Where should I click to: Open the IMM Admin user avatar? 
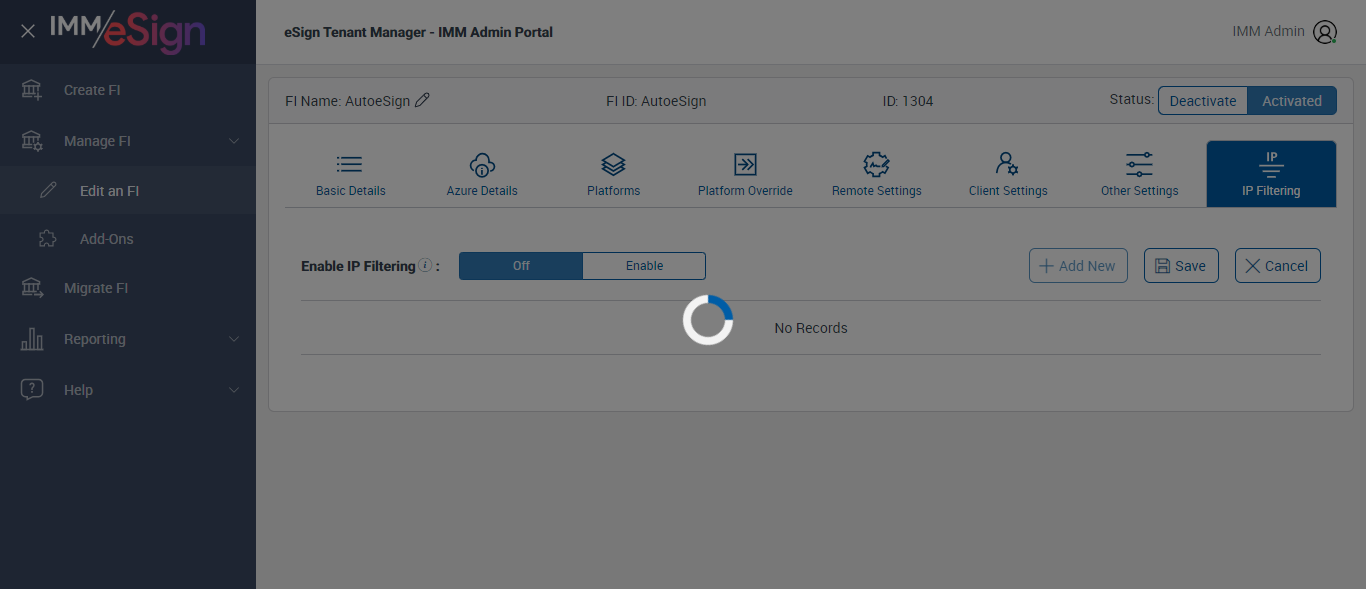[x=1325, y=32]
